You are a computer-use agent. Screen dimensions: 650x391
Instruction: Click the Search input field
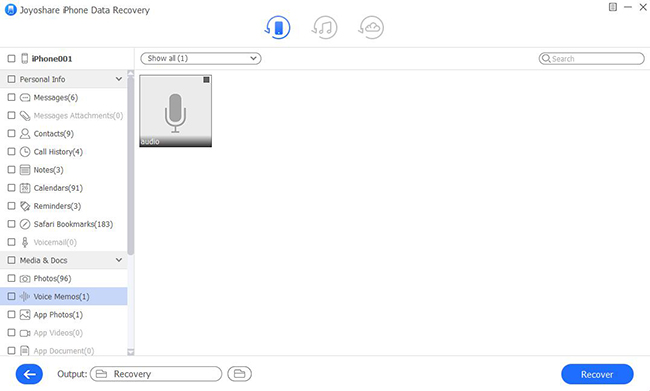592,58
